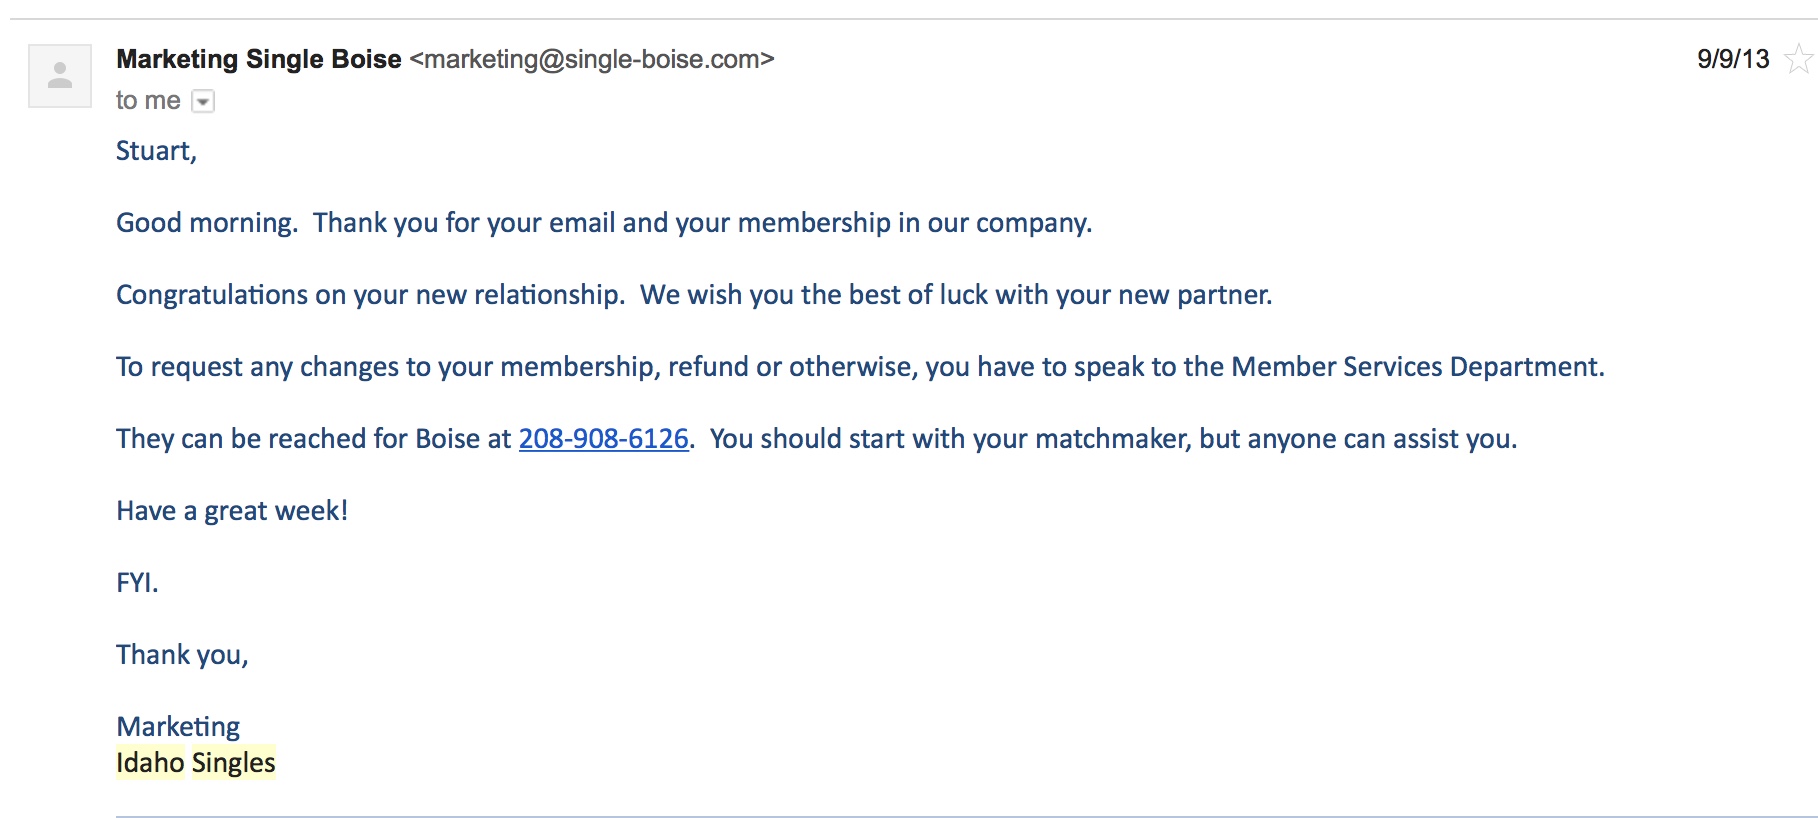Click the "Have a great week!" line

click(232, 511)
